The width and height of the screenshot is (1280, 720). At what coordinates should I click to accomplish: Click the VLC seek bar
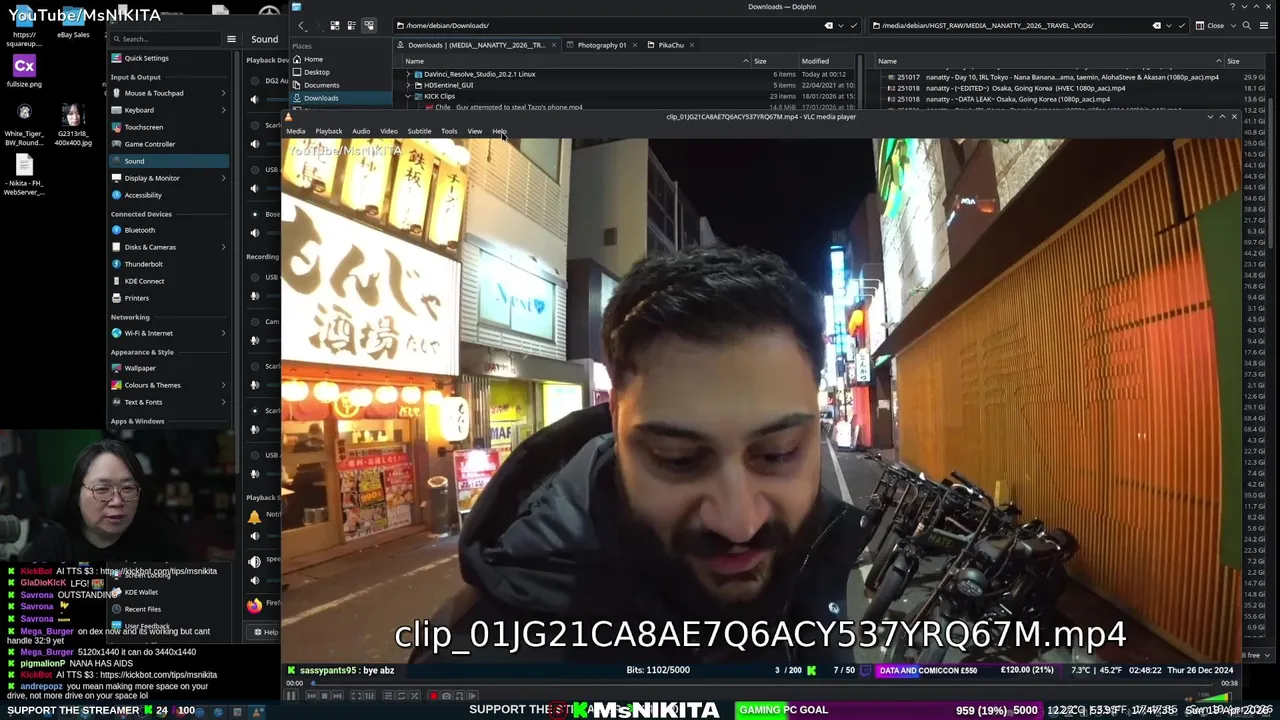pyautogui.click(x=762, y=684)
